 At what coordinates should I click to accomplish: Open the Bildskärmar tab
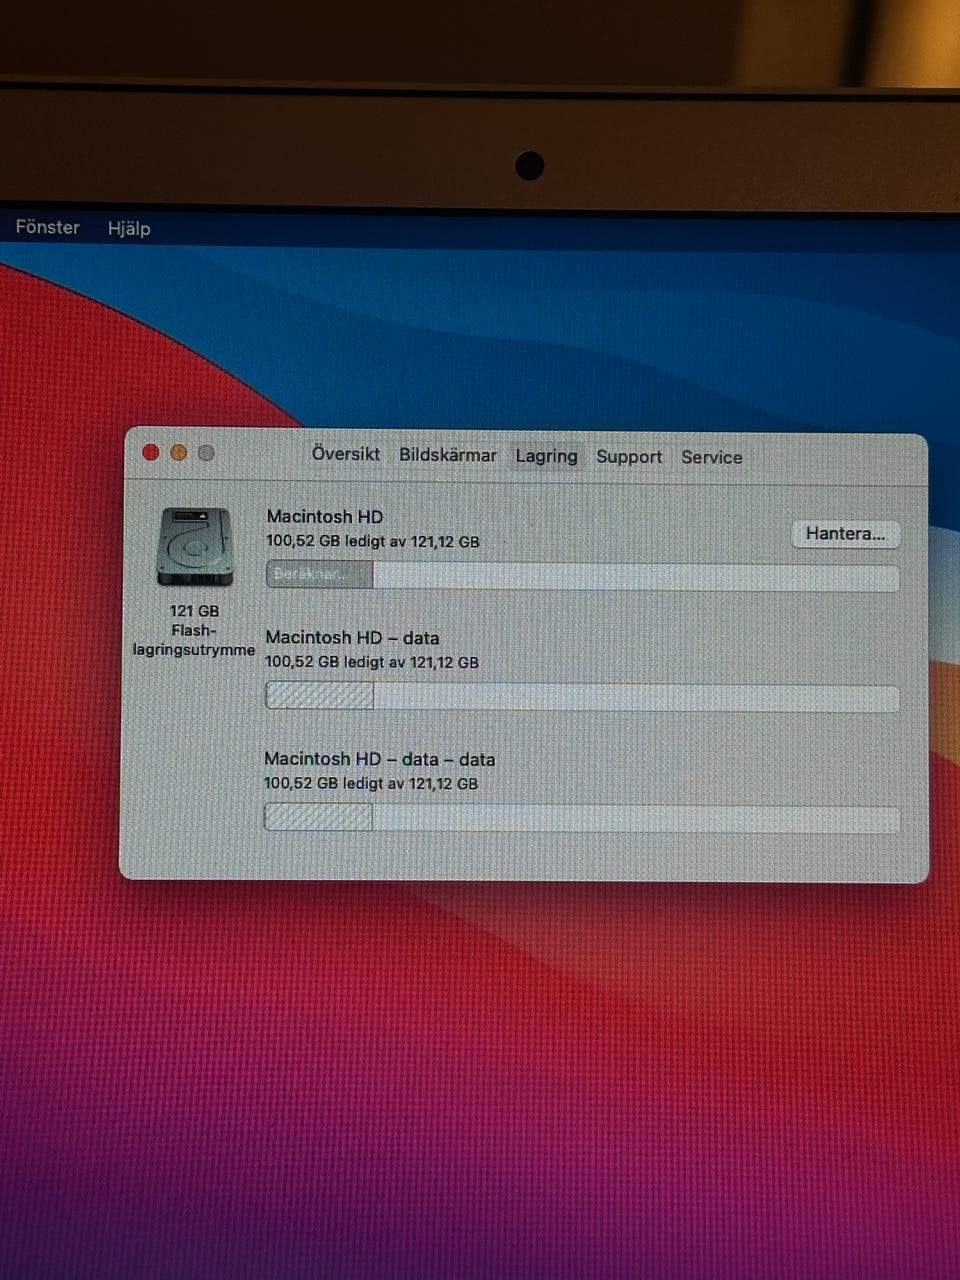pos(447,455)
